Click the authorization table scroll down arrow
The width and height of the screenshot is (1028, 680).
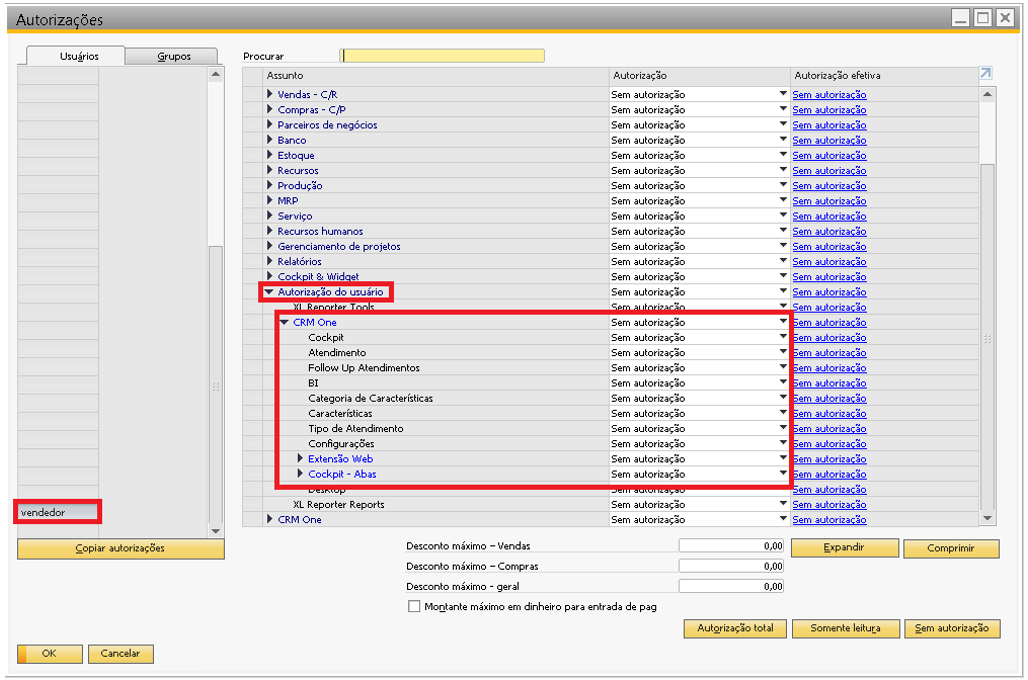tap(987, 518)
